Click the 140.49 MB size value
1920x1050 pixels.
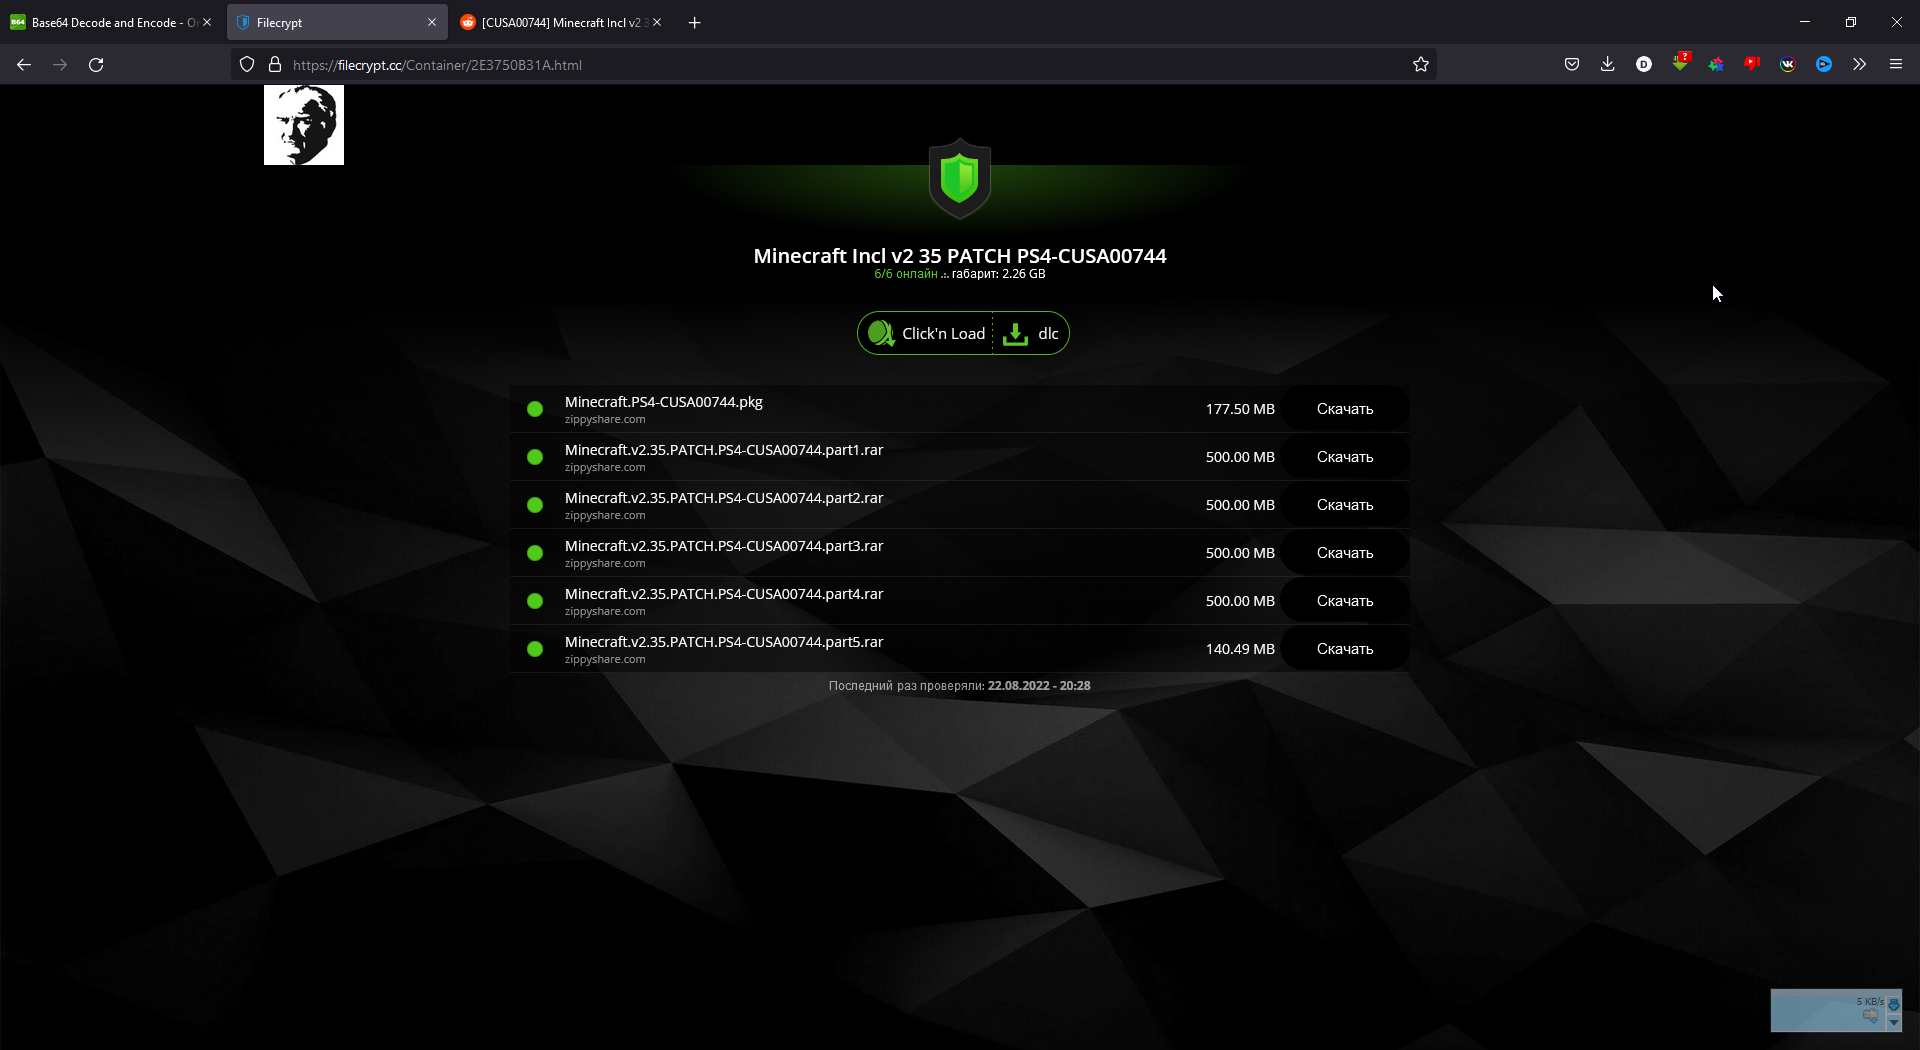point(1240,649)
